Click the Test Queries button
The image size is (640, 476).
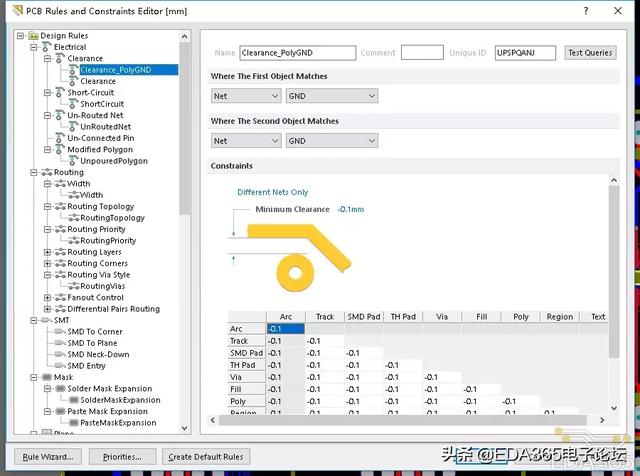click(x=590, y=53)
